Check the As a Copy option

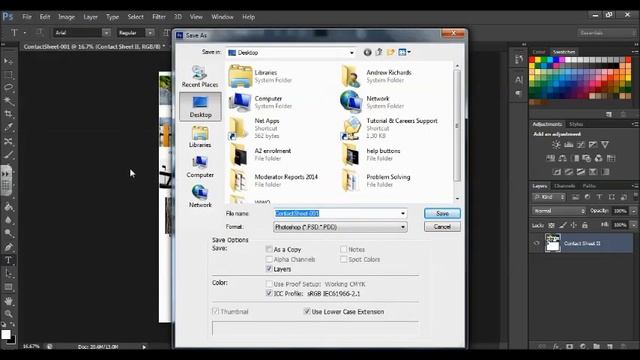269,249
